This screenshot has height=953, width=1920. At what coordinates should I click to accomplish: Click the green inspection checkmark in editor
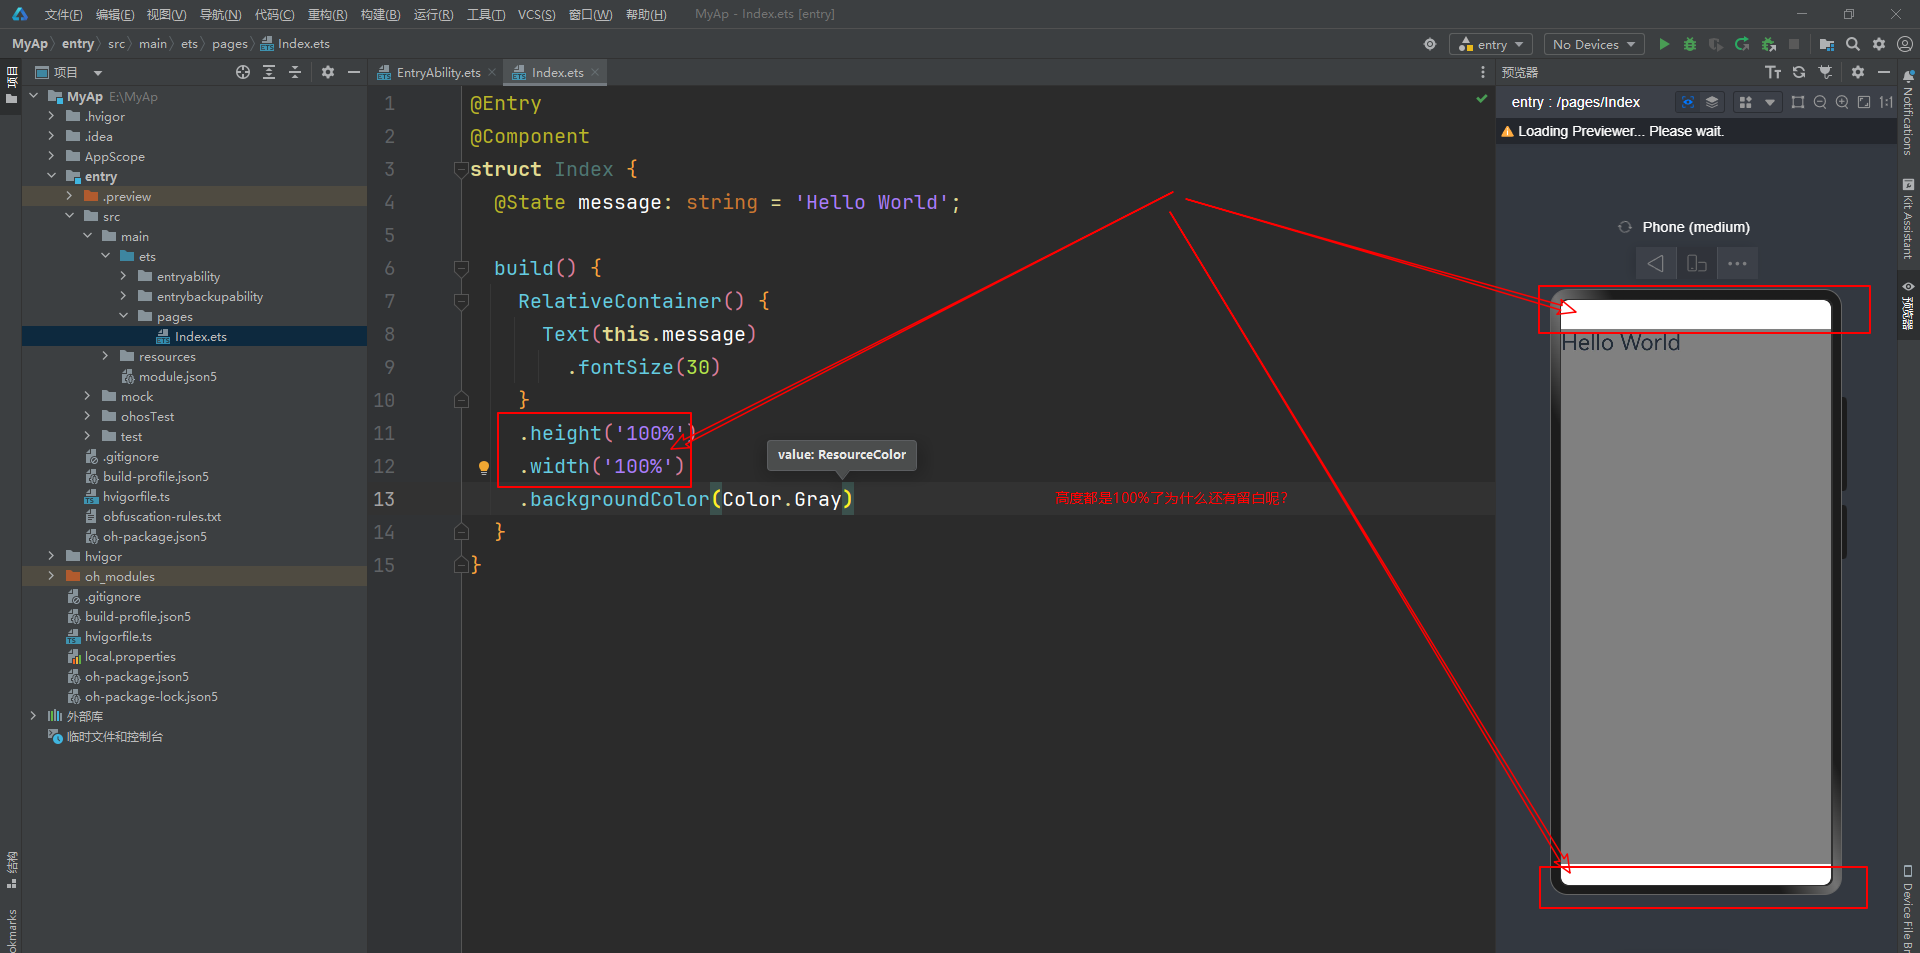1482,99
